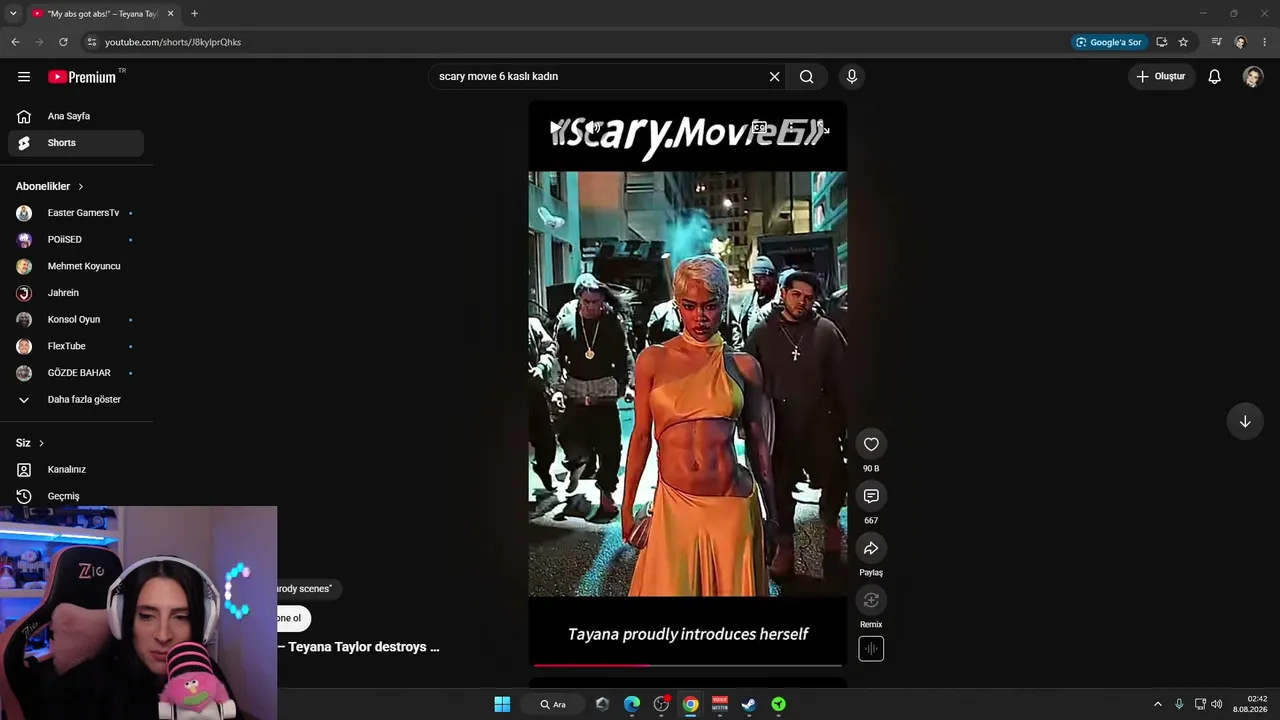The width and height of the screenshot is (1280, 720).
Task: Go to the next Short with down arrow
Action: [1245, 422]
